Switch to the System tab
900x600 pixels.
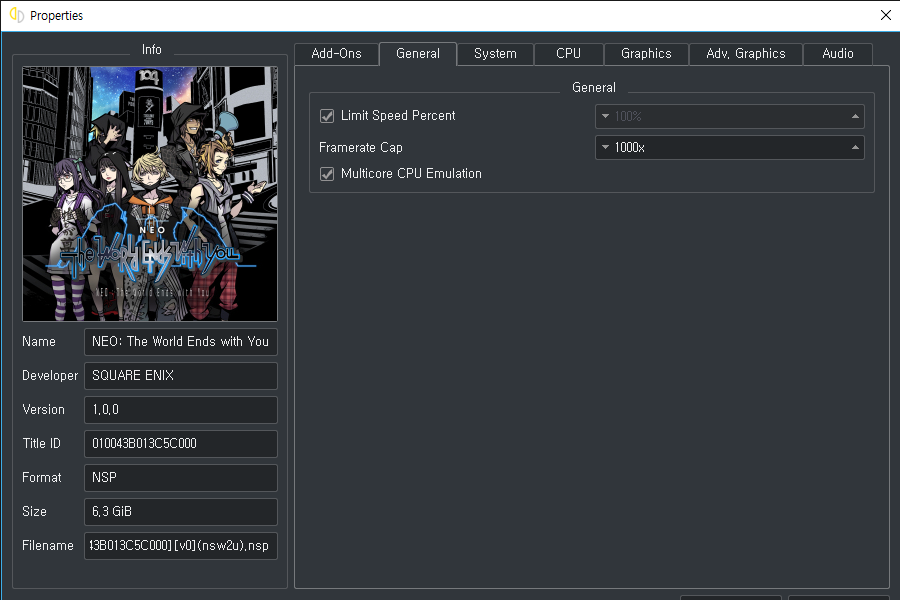click(x=495, y=54)
